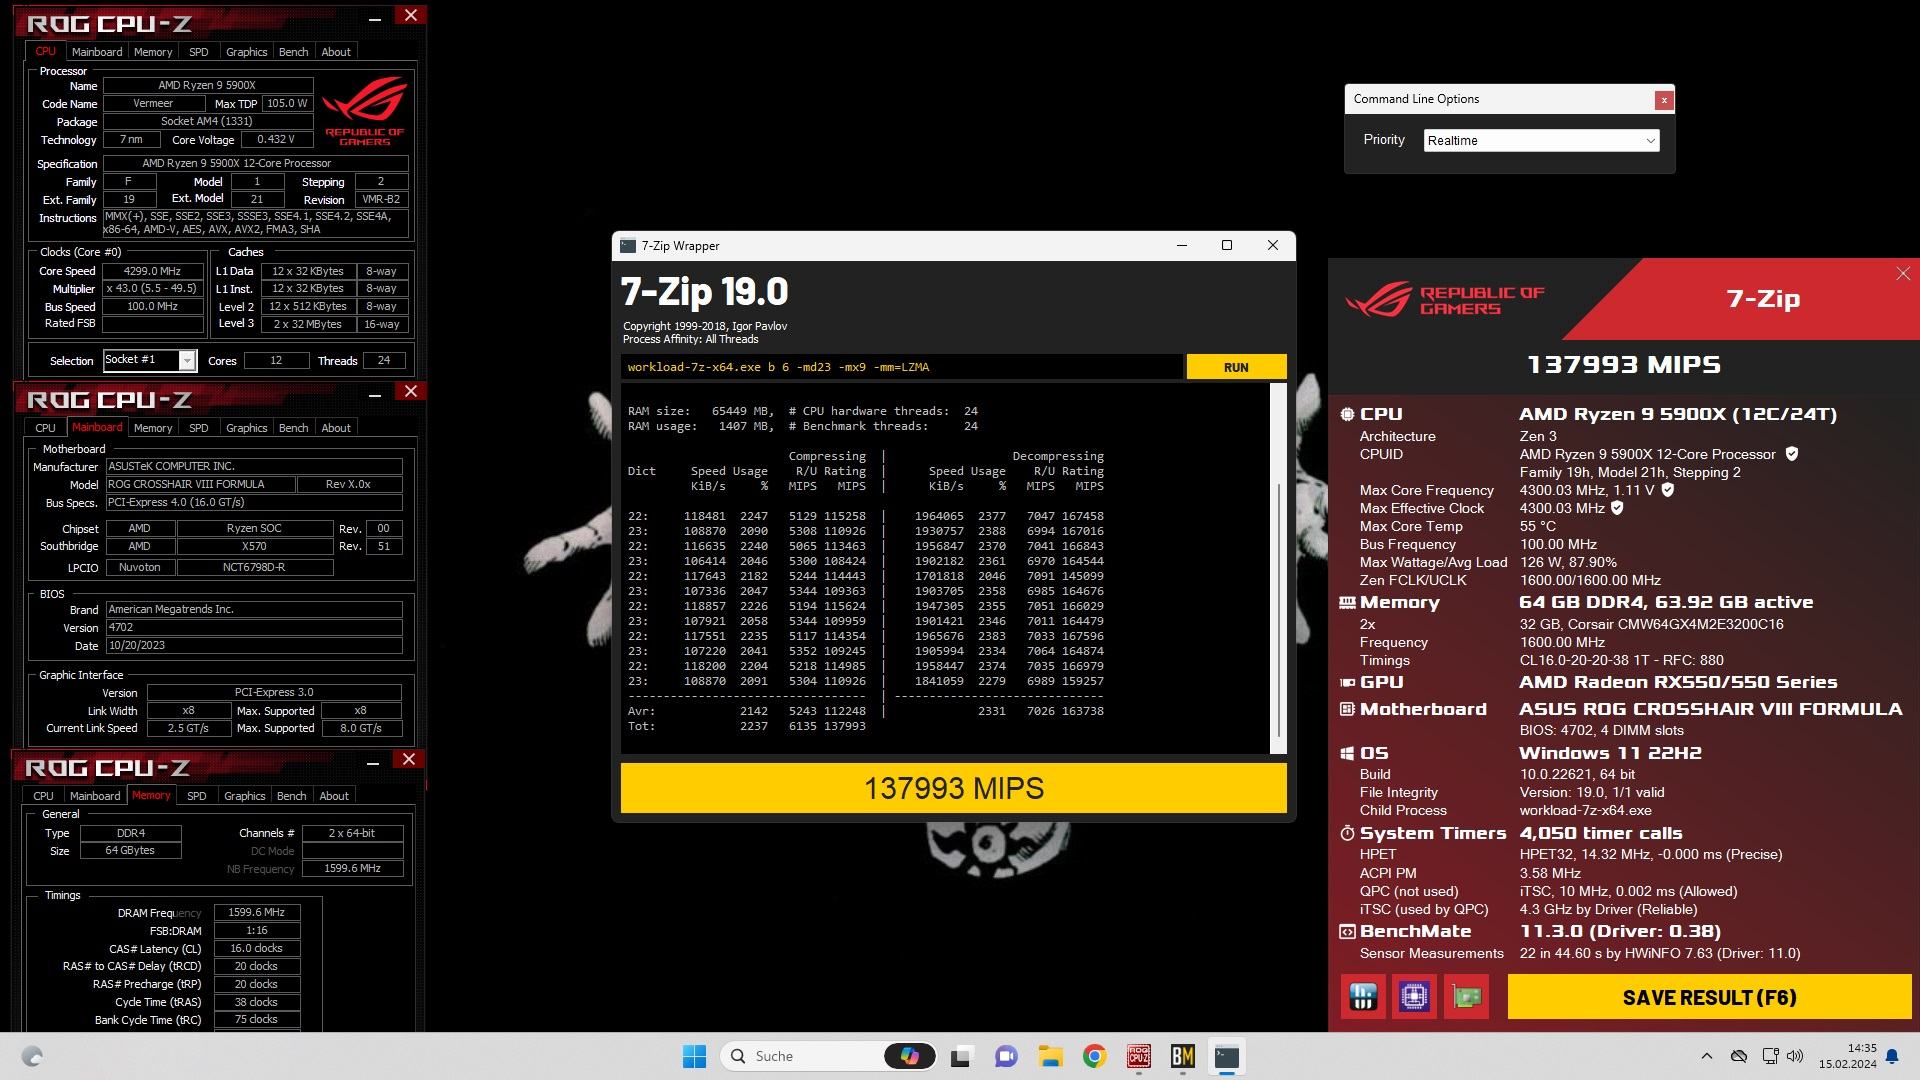Click the BenchMate section icon

click(x=1347, y=931)
